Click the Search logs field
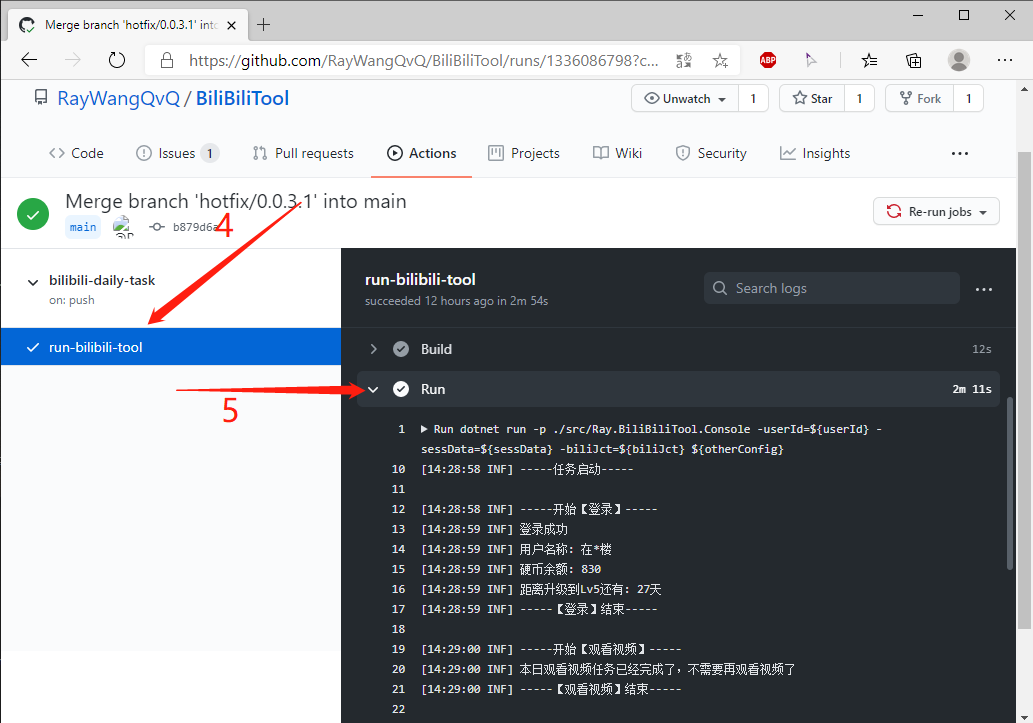Screen dimensions: 1033x723 coord(832,288)
